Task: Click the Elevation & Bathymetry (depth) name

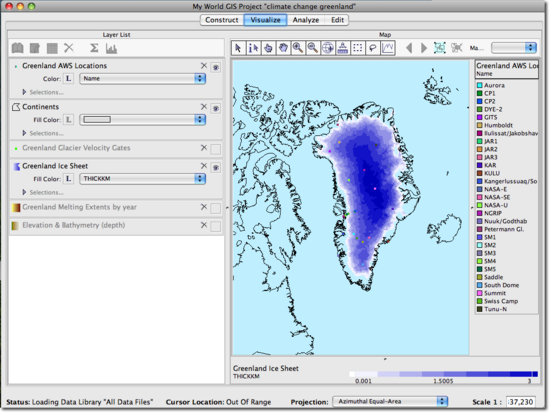Action: [x=73, y=225]
